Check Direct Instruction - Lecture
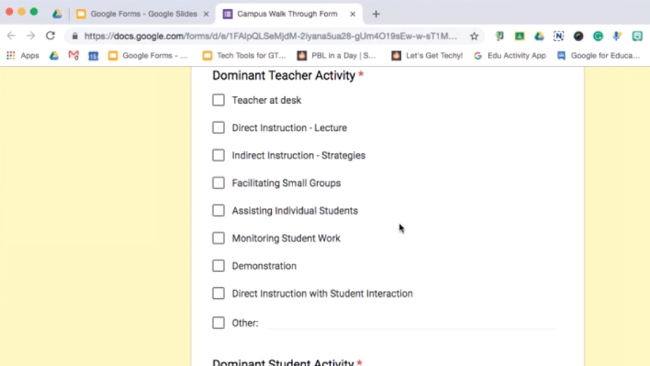The height and width of the screenshot is (366, 650). [218, 128]
